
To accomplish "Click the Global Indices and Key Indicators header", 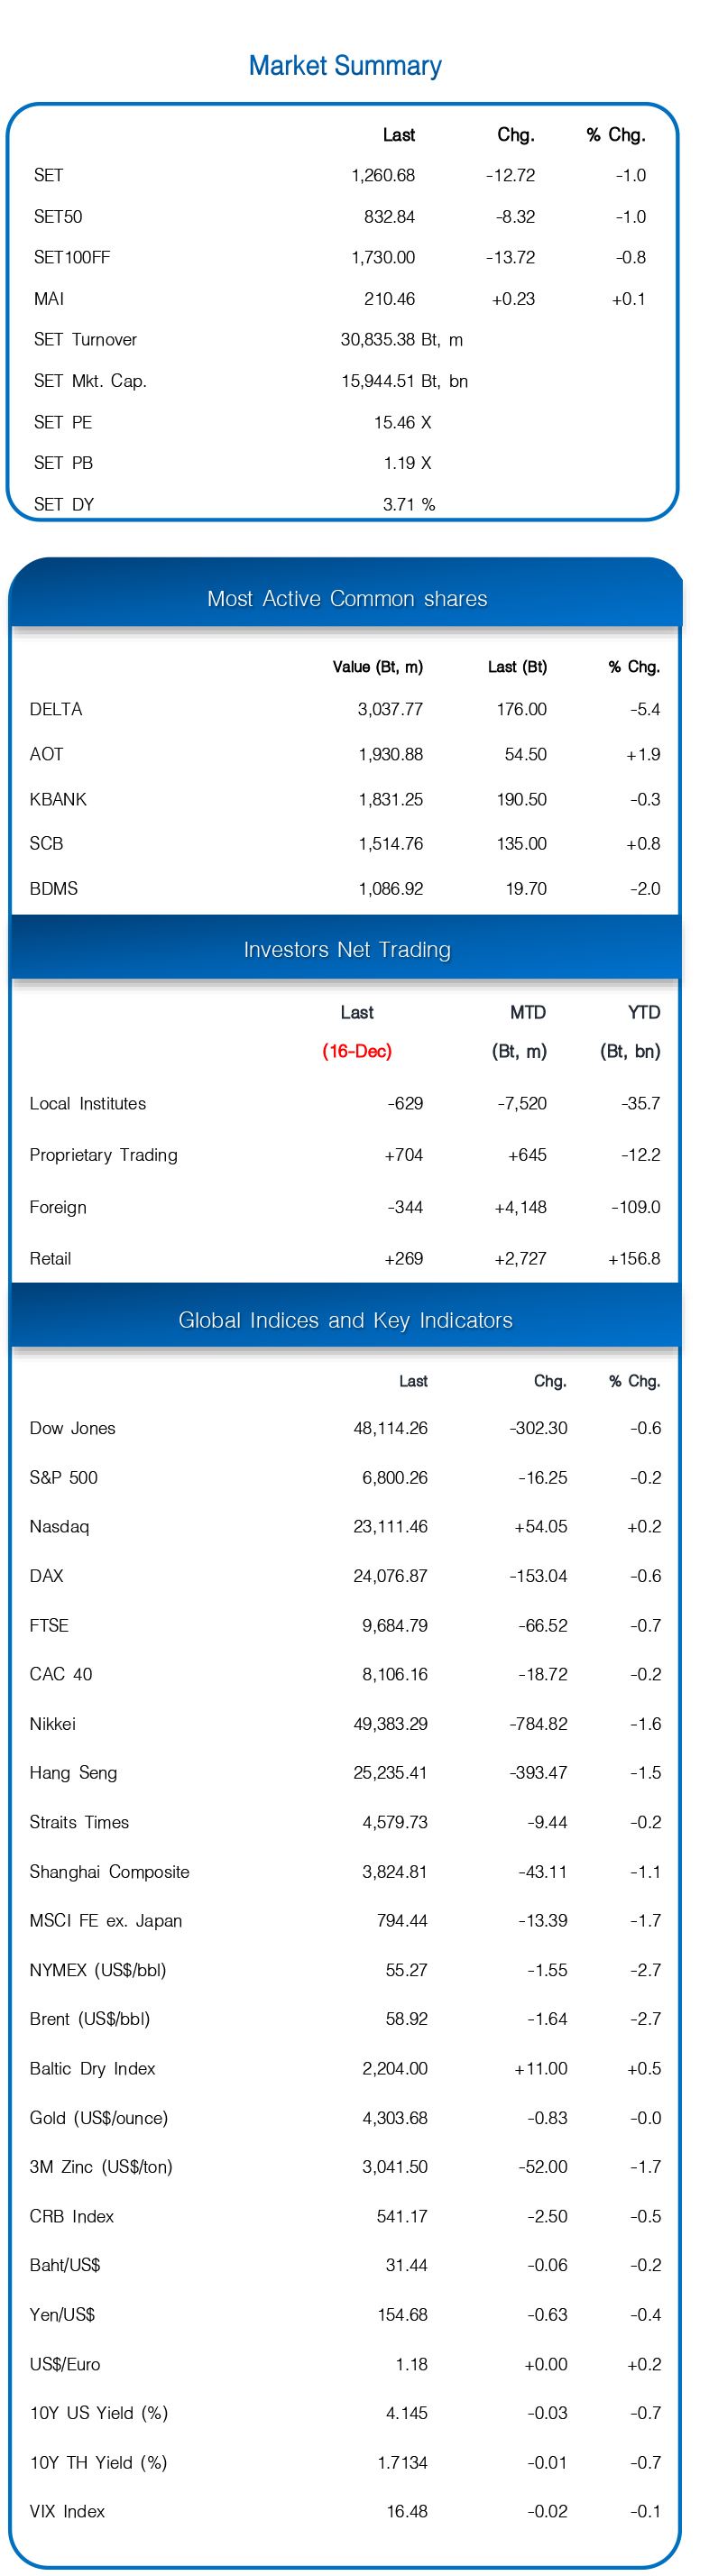I will (345, 1320).
